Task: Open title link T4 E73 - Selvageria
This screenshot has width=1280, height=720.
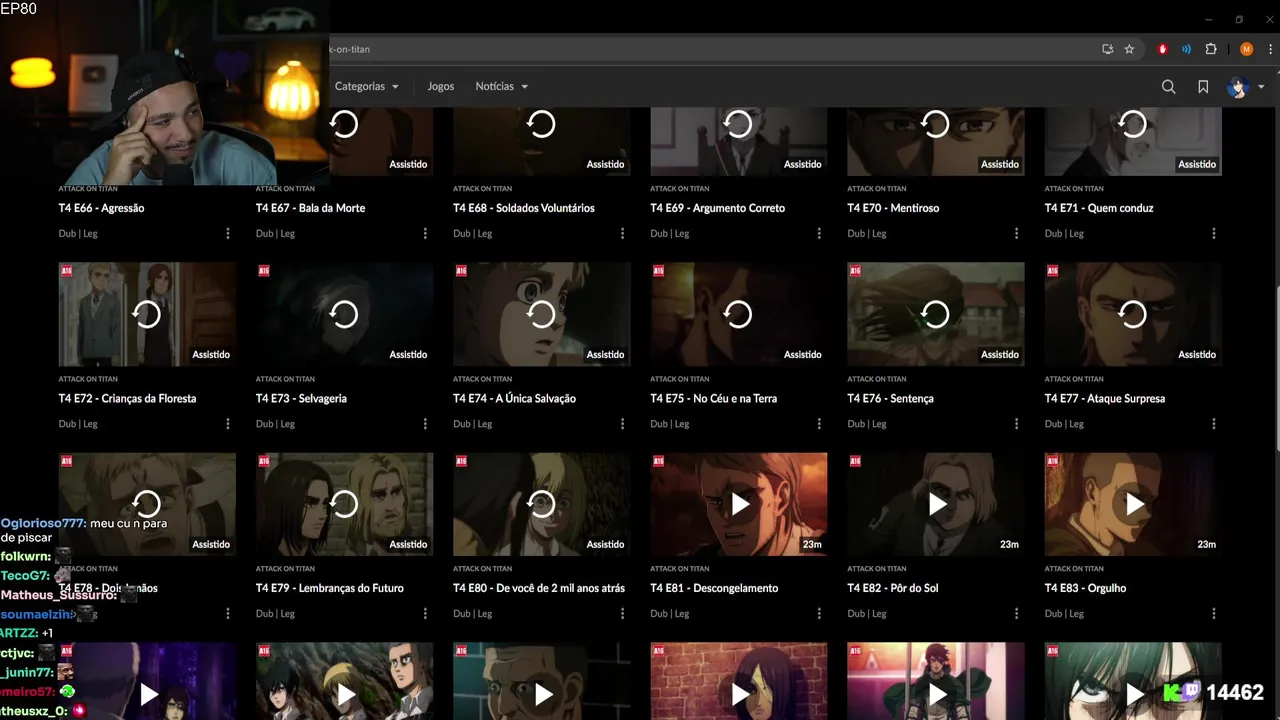Action: pyautogui.click(x=301, y=398)
